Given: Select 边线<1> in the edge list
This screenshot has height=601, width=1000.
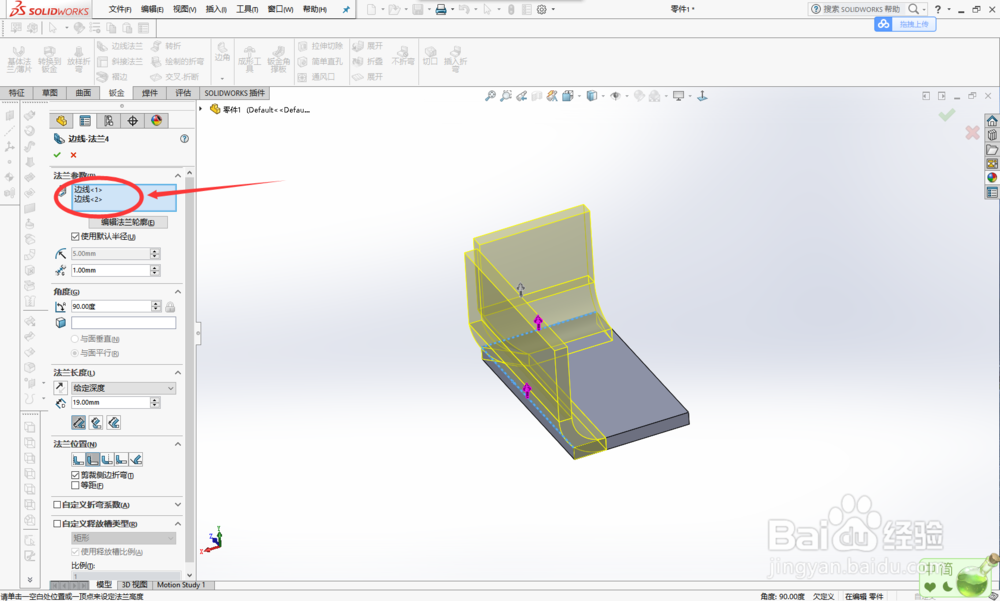Looking at the screenshot, I should [x=88, y=189].
